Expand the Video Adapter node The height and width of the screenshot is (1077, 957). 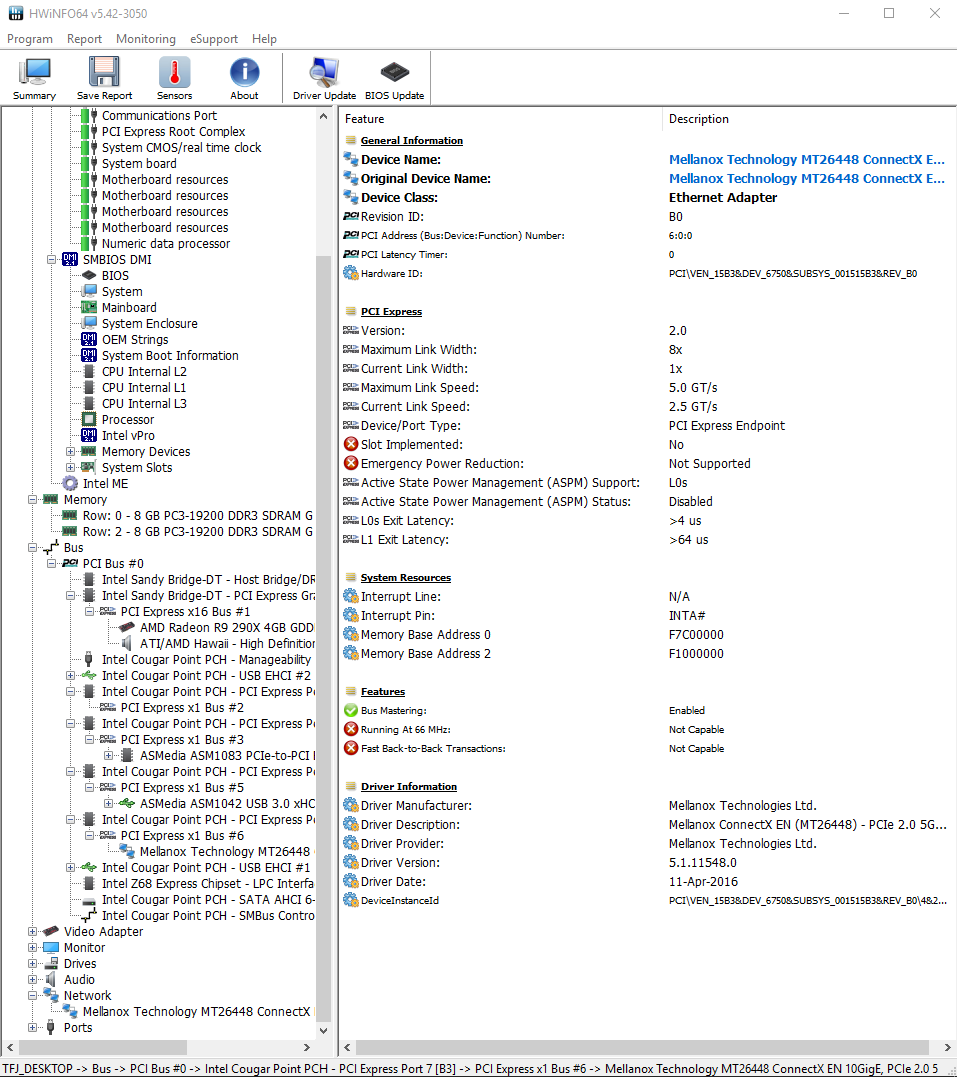(x=32, y=932)
